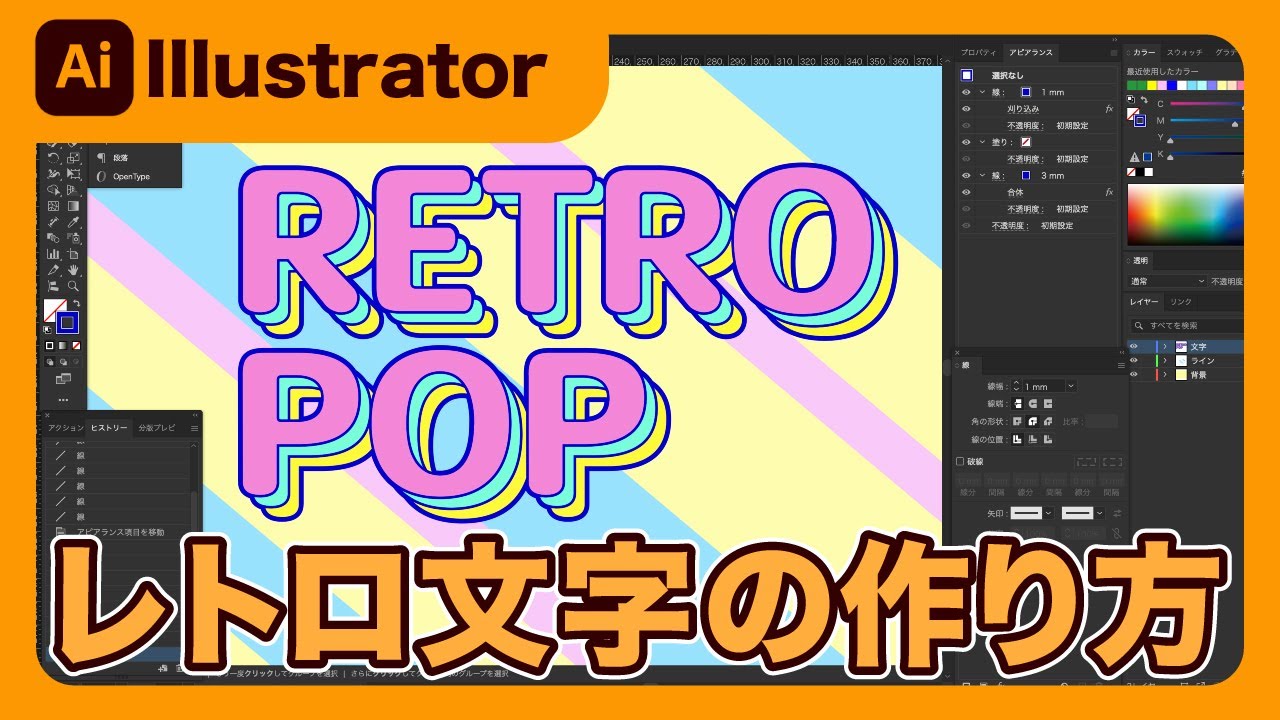The width and height of the screenshot is (1280, 720).
Task: Align stroke to outside
Action: pyautogui.click(x=1047, y=439)
